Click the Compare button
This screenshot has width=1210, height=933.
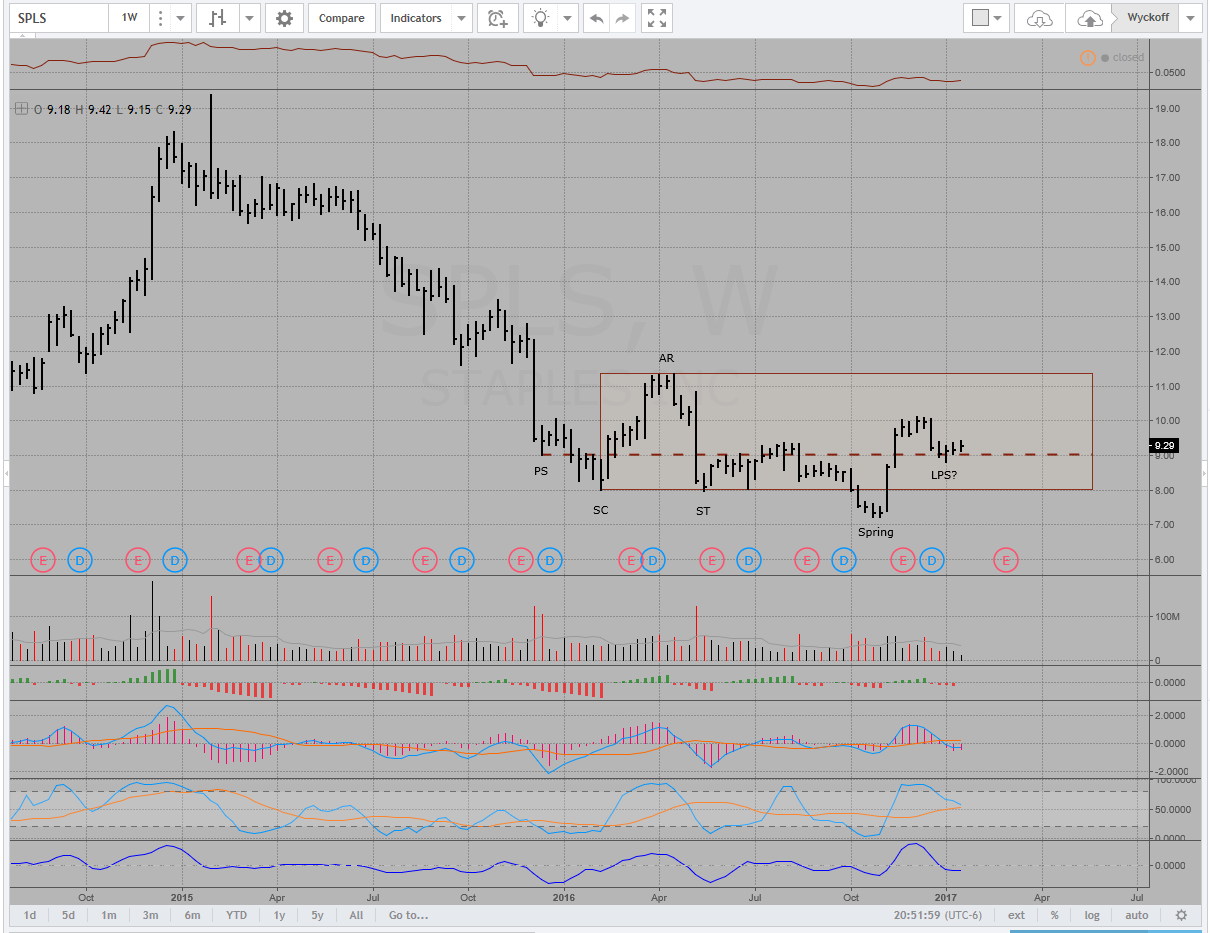coord(342,18)
